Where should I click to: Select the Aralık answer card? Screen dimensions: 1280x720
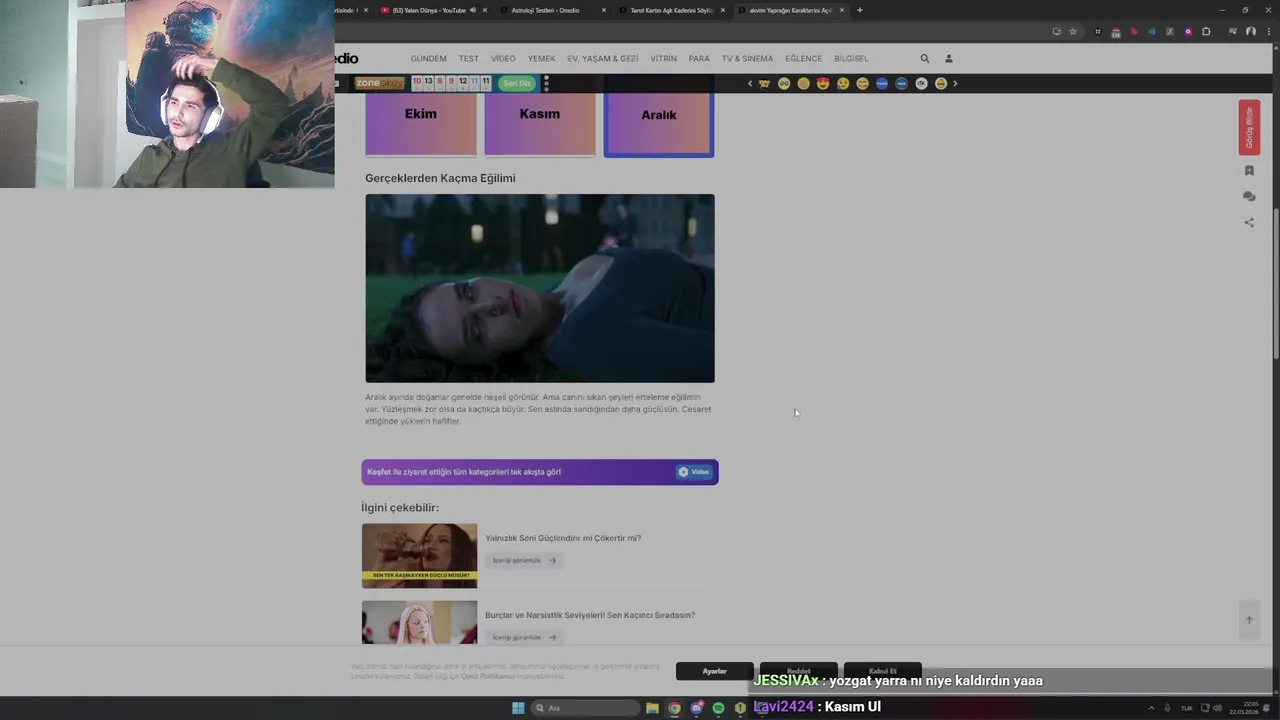659,123
